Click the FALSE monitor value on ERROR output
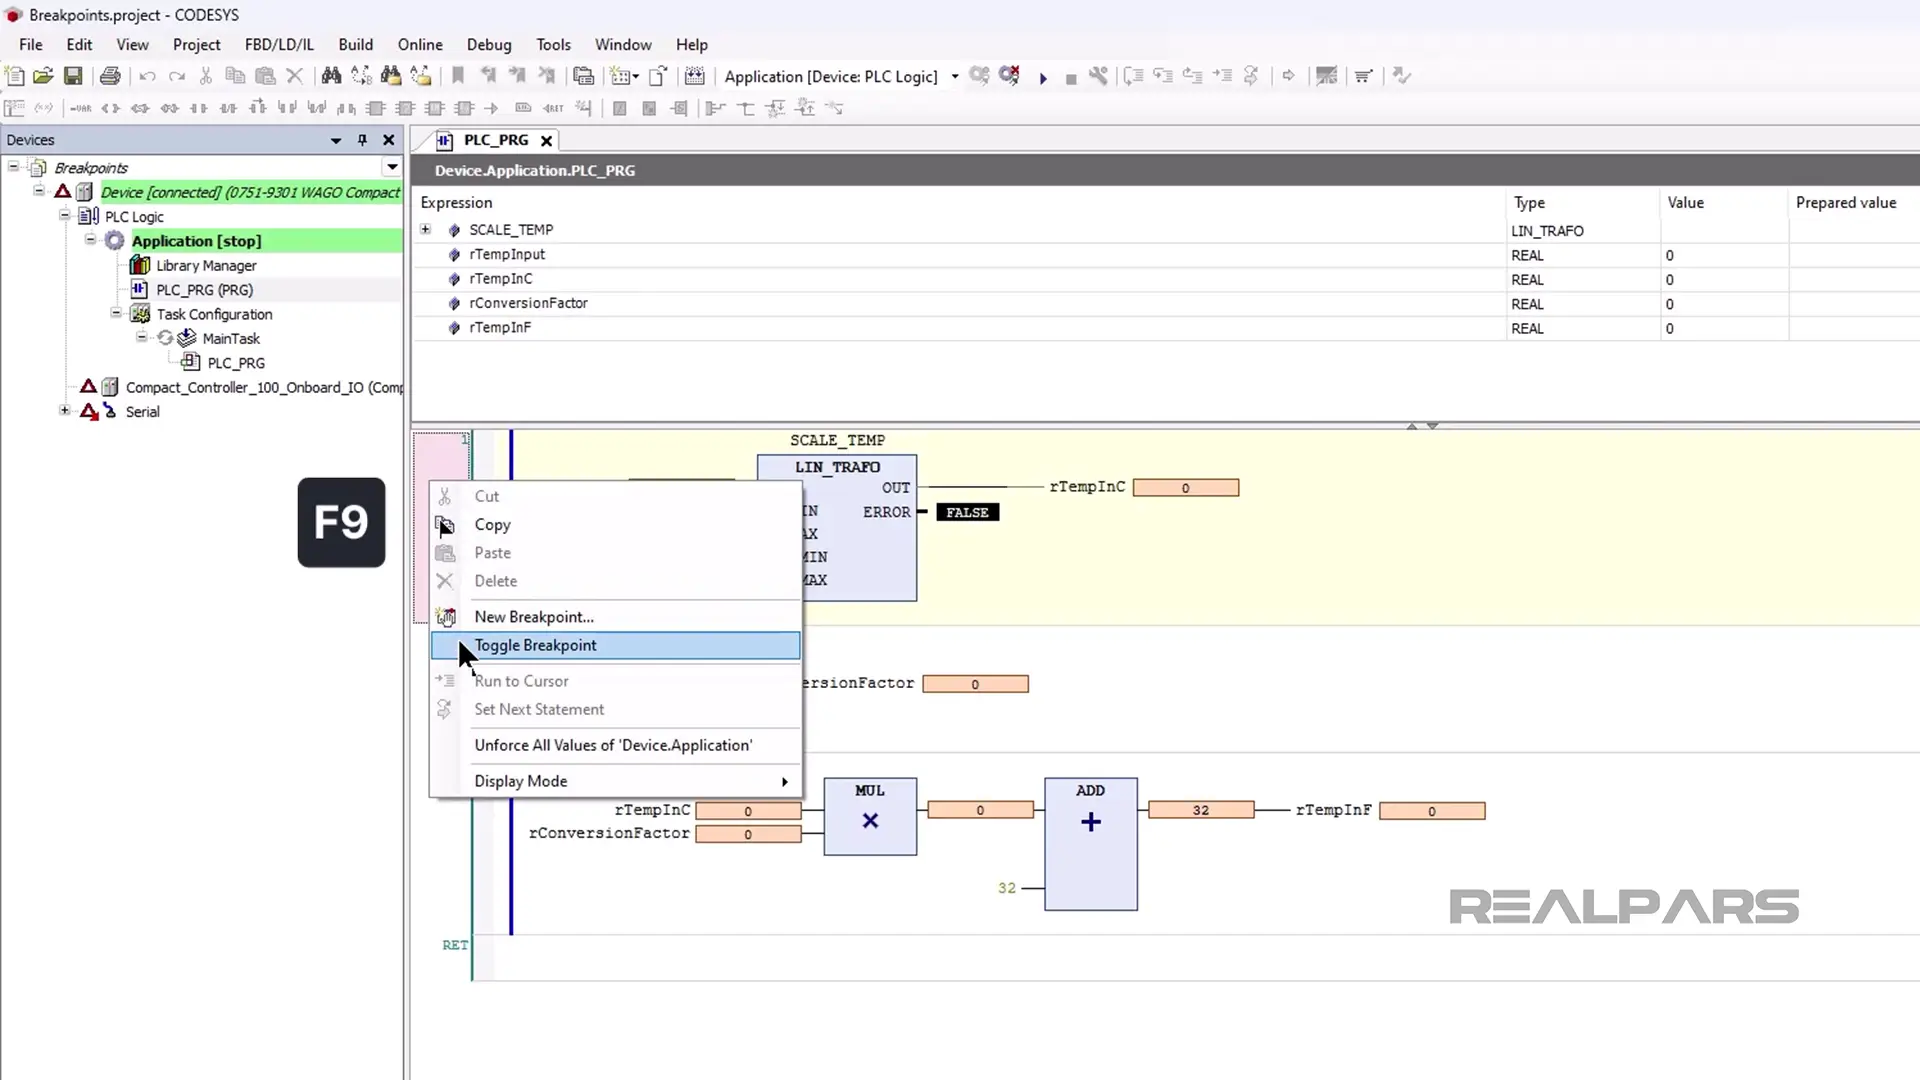The width and height of the screenshot is (1920, 1080). pyautogui.click(x=967, y=512)
